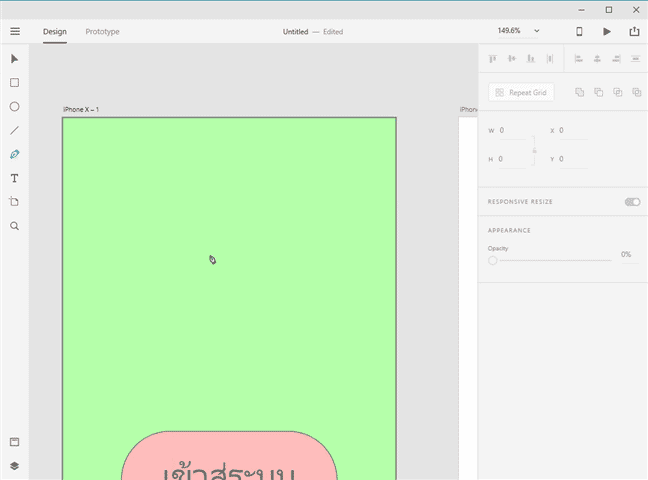Viewport: 648px width, 480px height.
Task: Edit the X position field
Action: coord(573,131)
